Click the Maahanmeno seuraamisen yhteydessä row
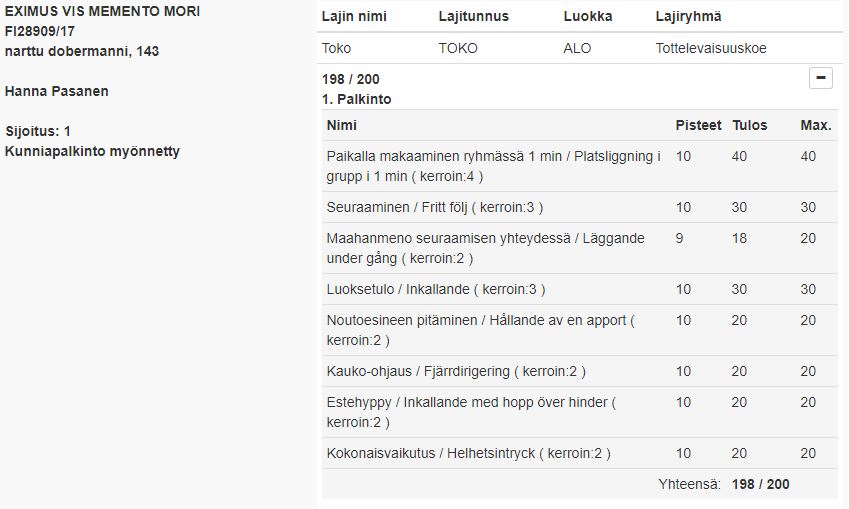Viewport: 849px width, 509px height. pyautogui.click(x=580, y=249)
